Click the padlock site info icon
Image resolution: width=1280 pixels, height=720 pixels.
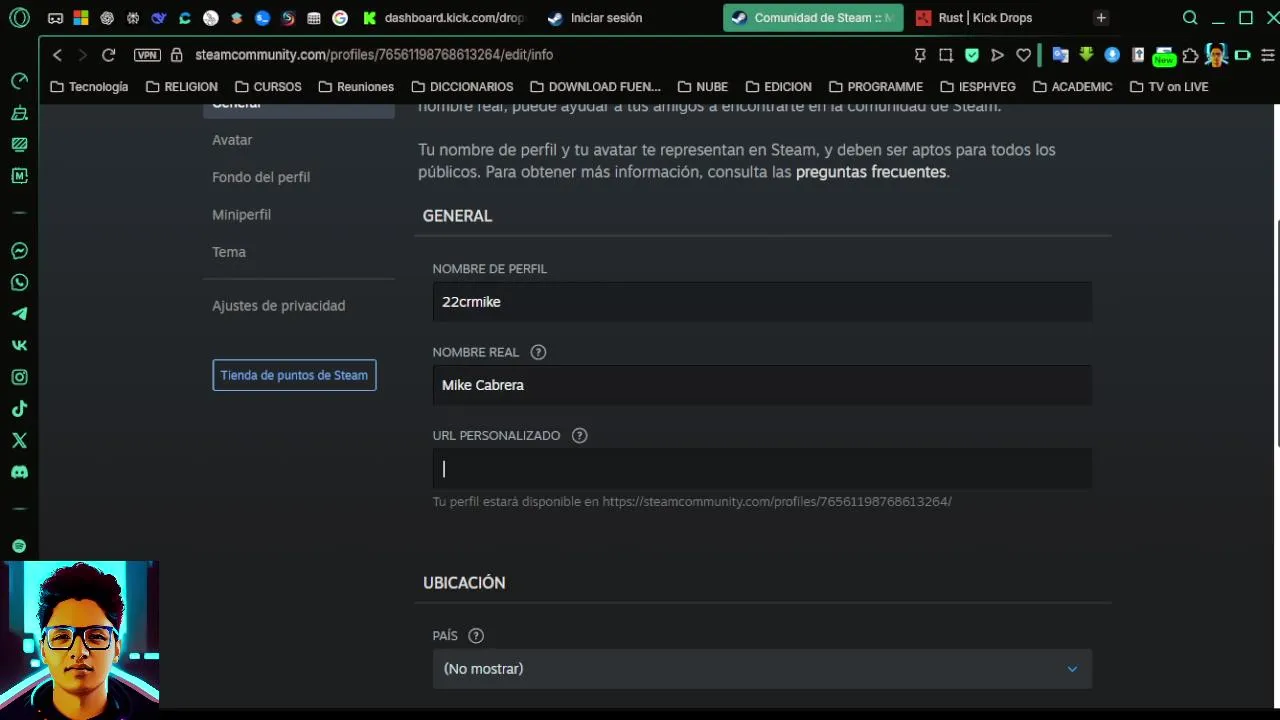click(177, 55)
